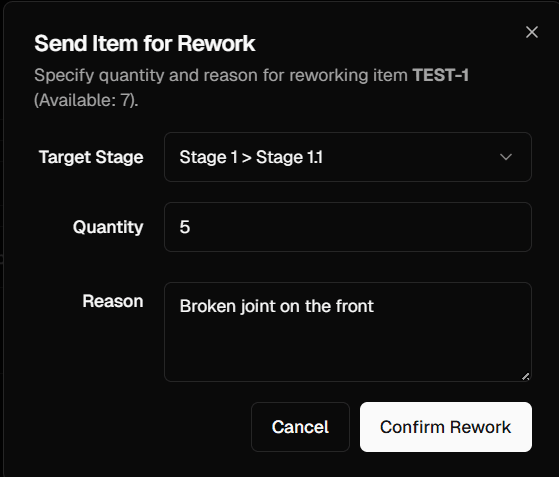
Task: Click the 'Target Stage' field label
Action: (91, 157)
